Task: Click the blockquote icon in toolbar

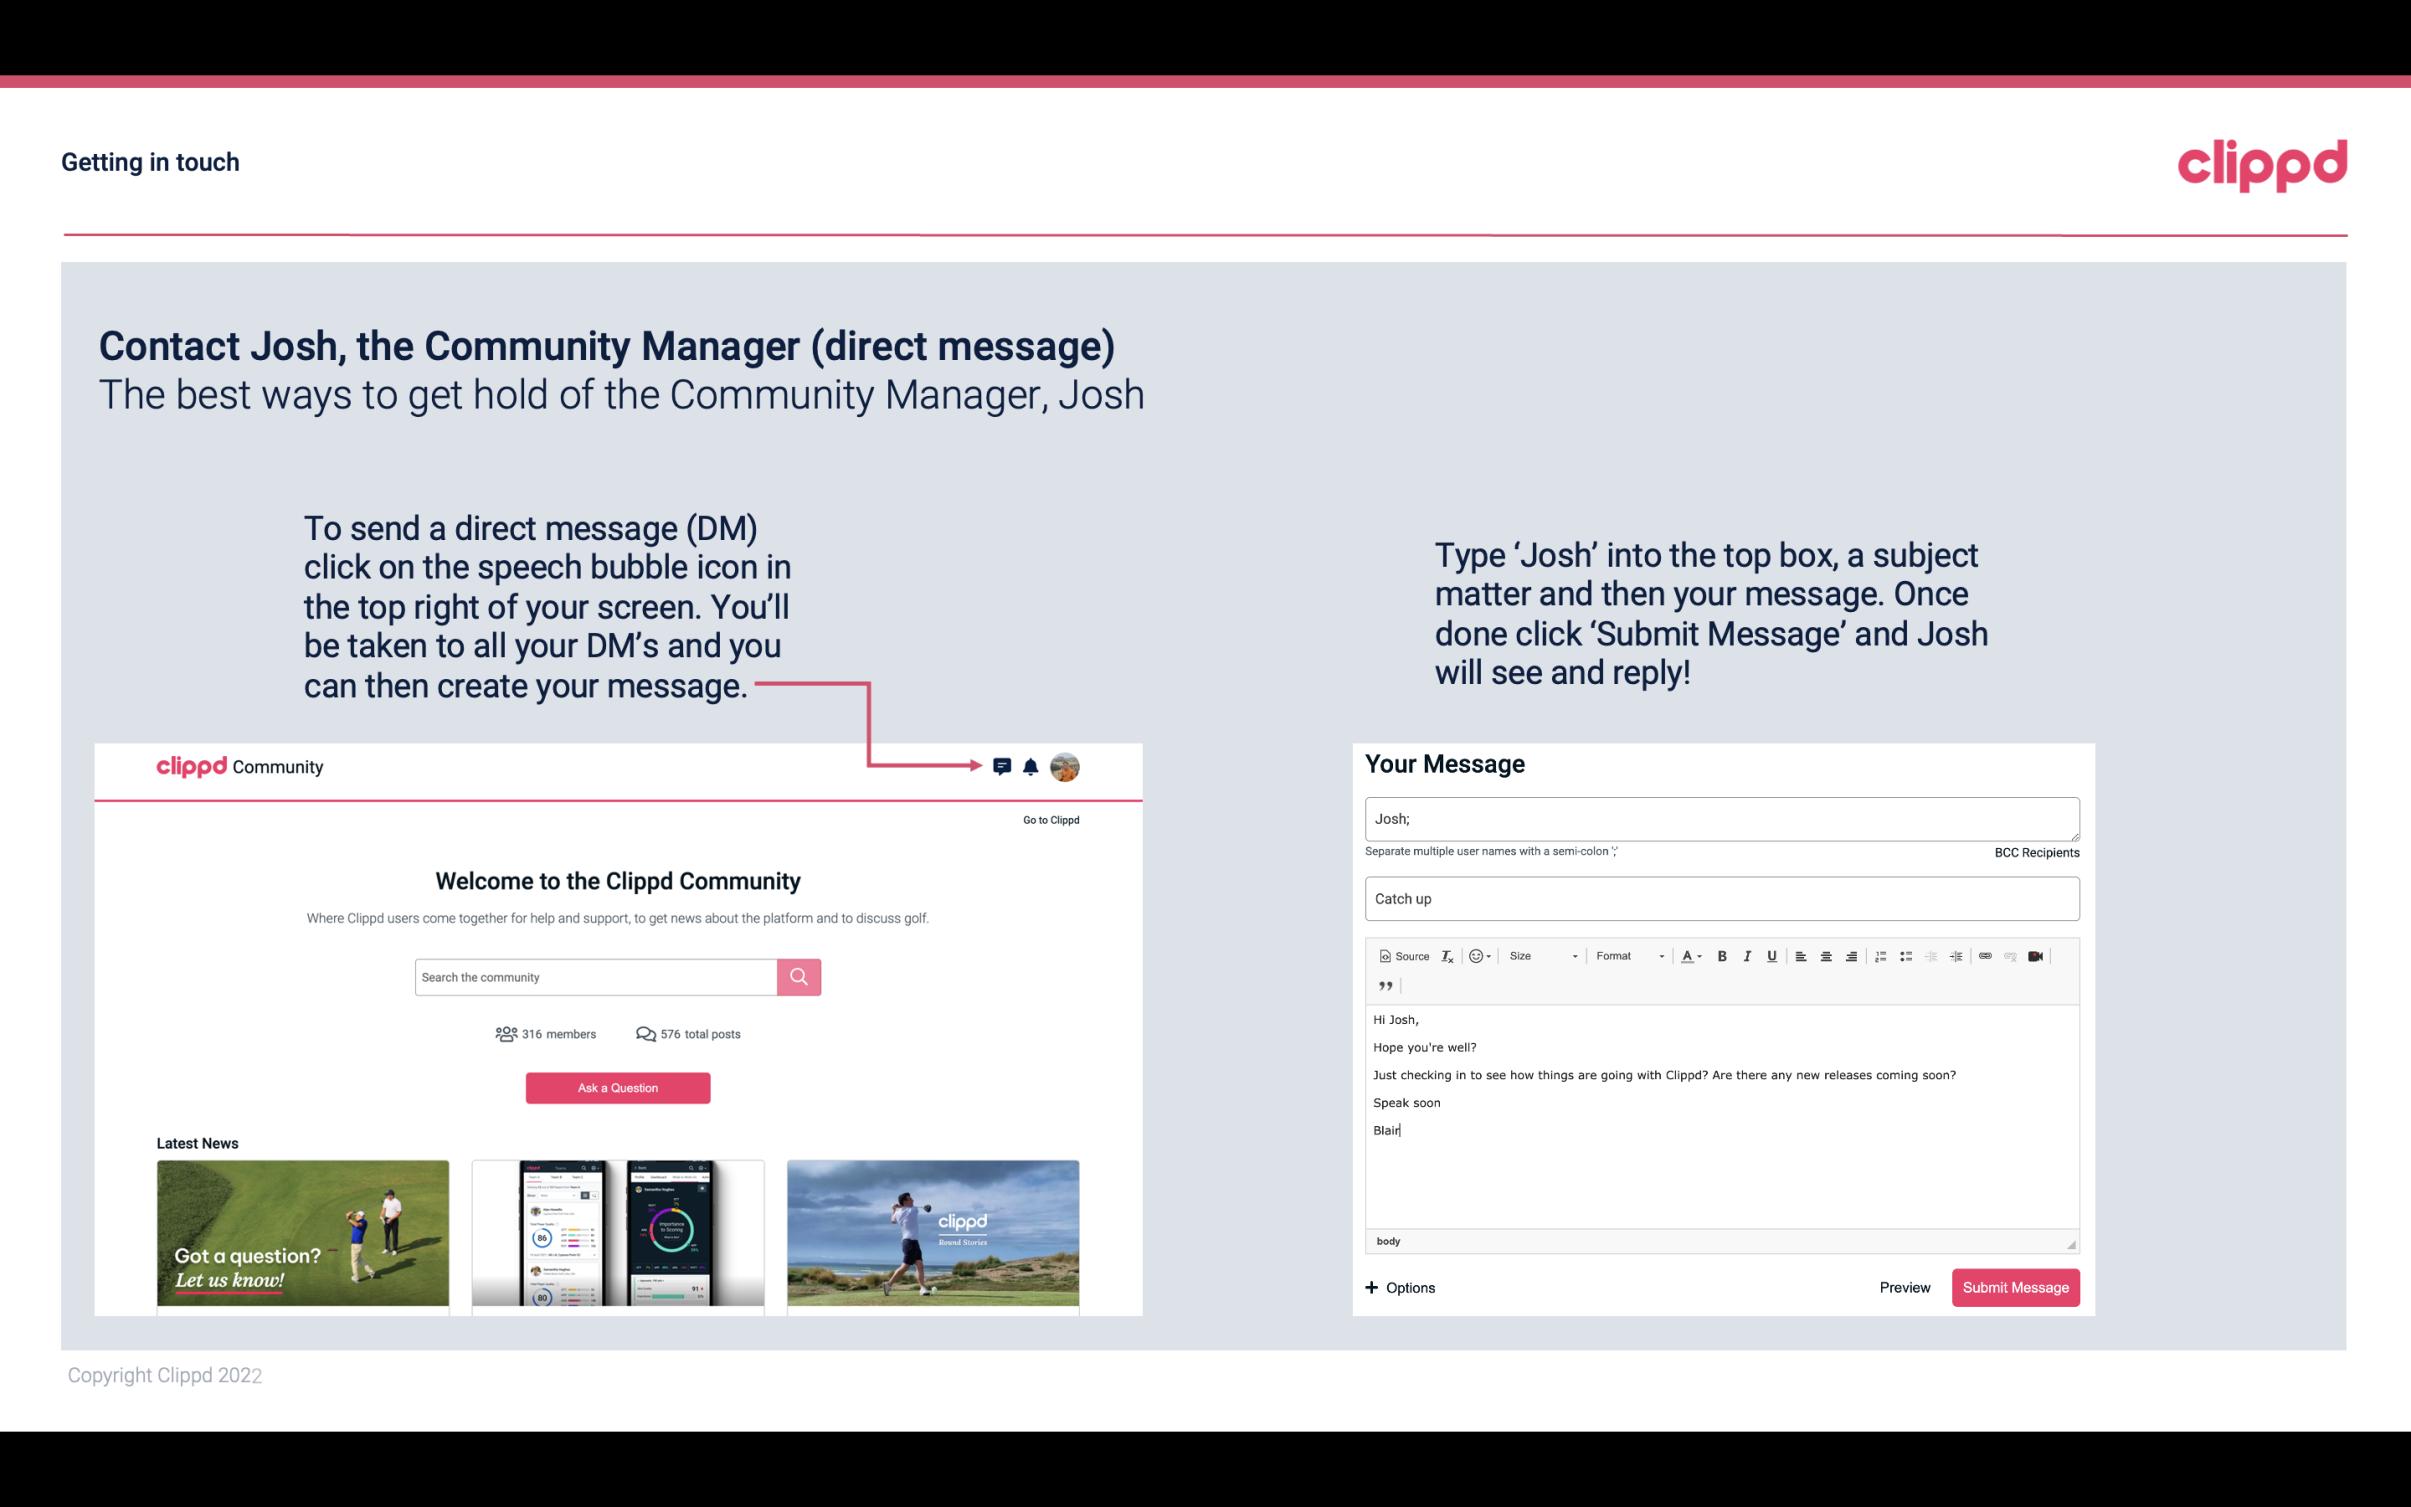Action: point(1383,986)
